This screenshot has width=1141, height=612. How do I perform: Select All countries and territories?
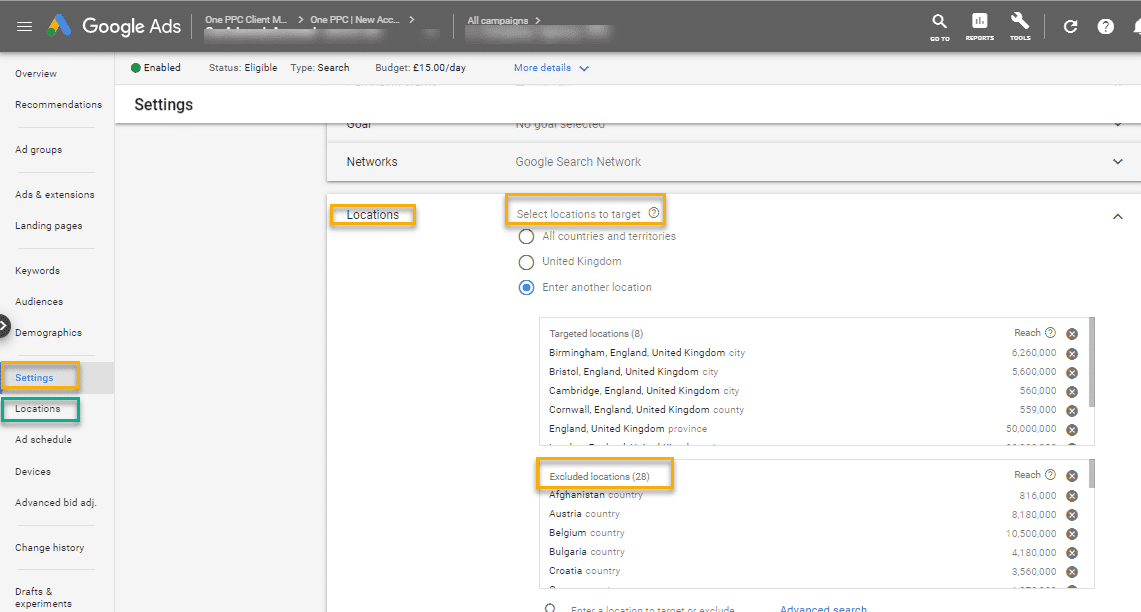(x=526, y=236)
